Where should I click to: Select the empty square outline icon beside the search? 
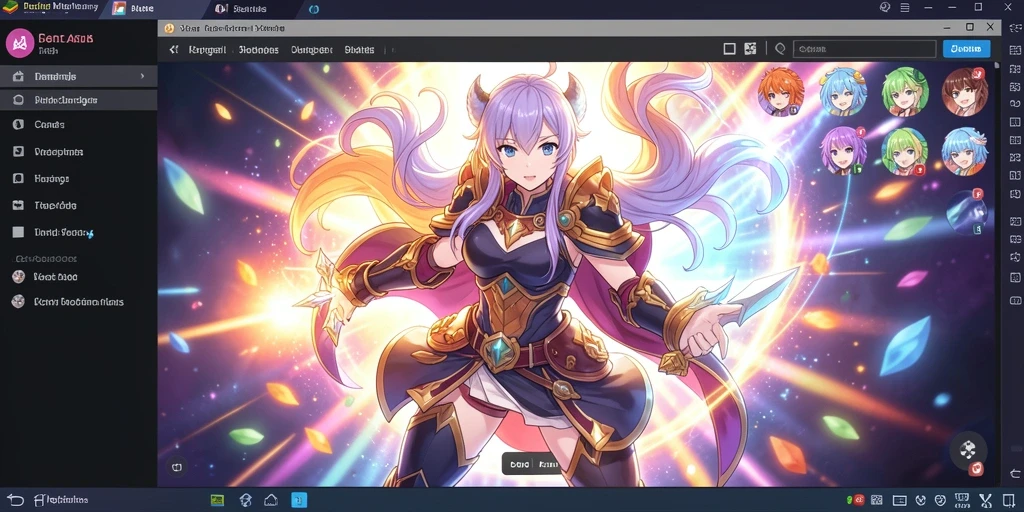[729, 49]
